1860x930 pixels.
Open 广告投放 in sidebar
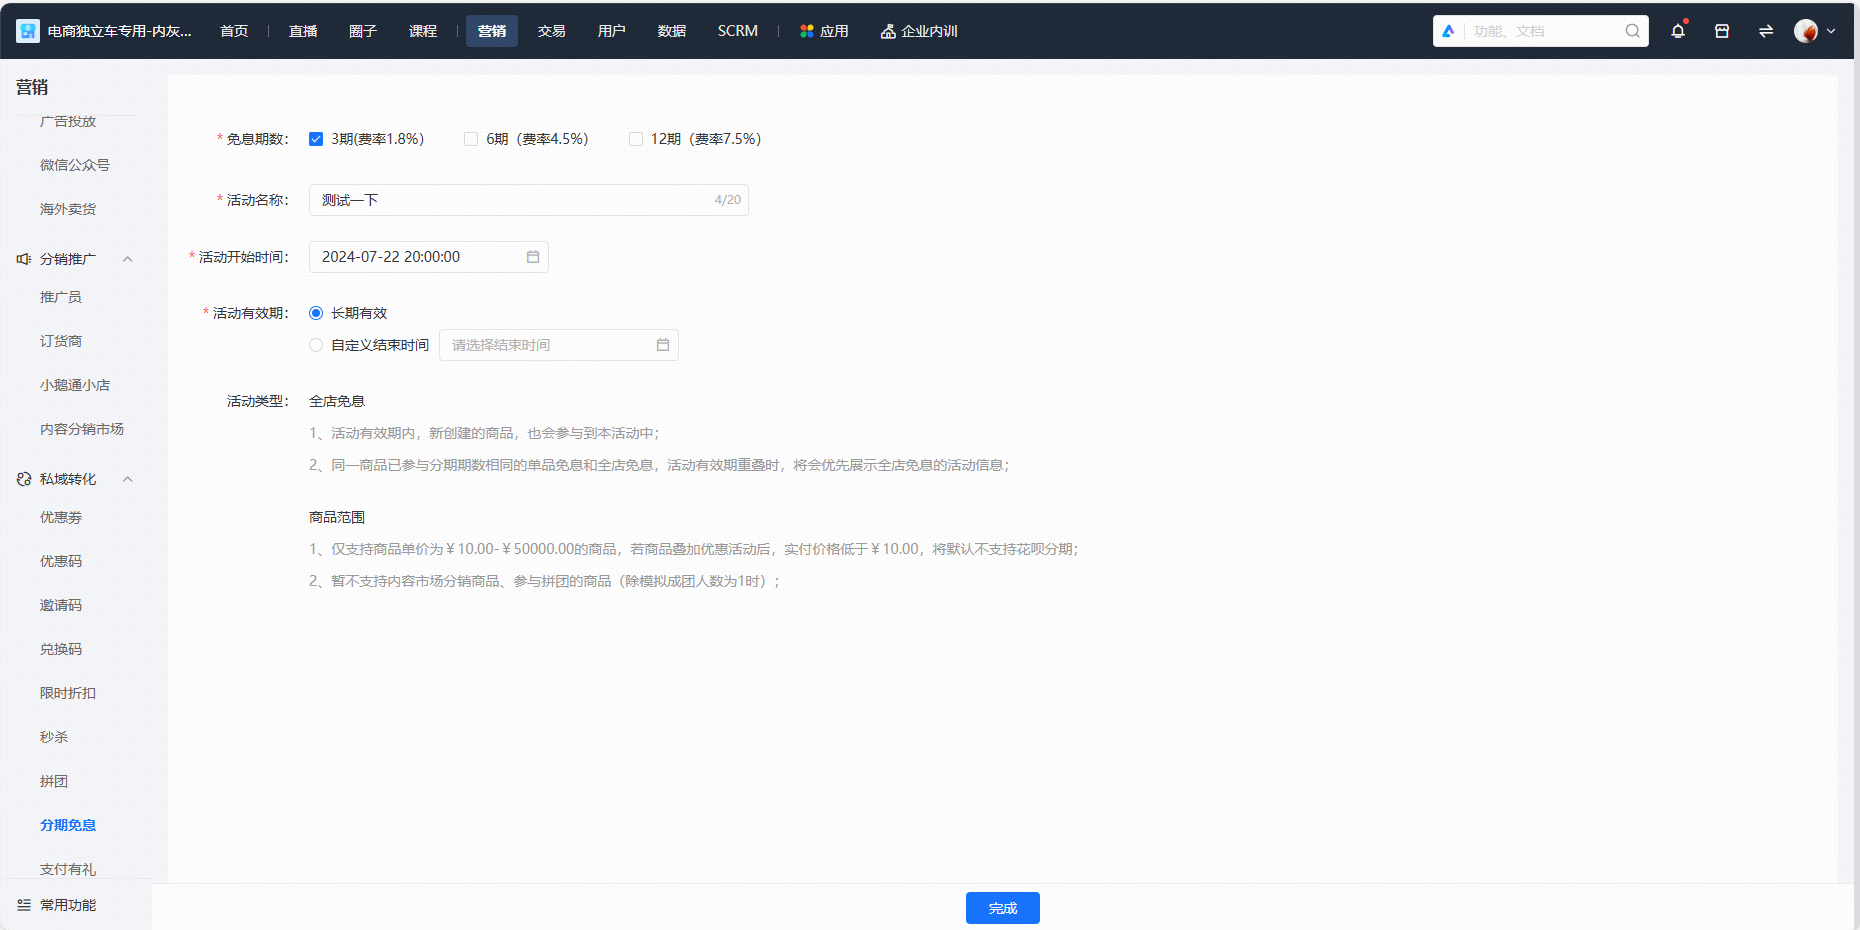tap(68, 121)
